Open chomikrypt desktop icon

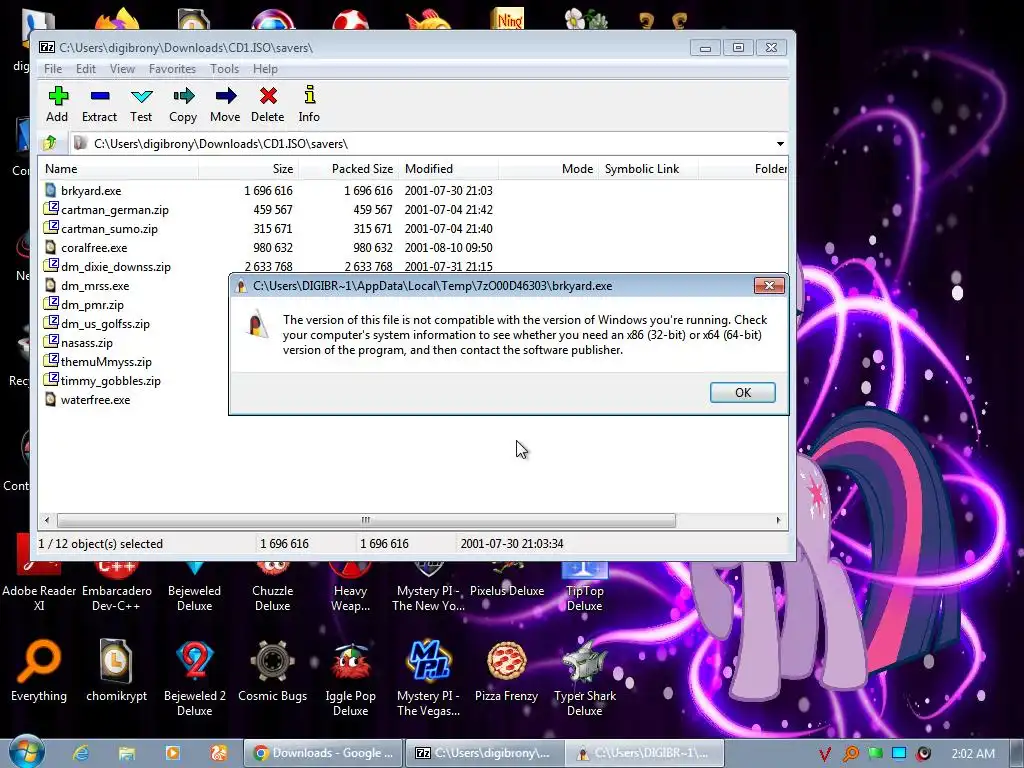(x=116, y=670)
